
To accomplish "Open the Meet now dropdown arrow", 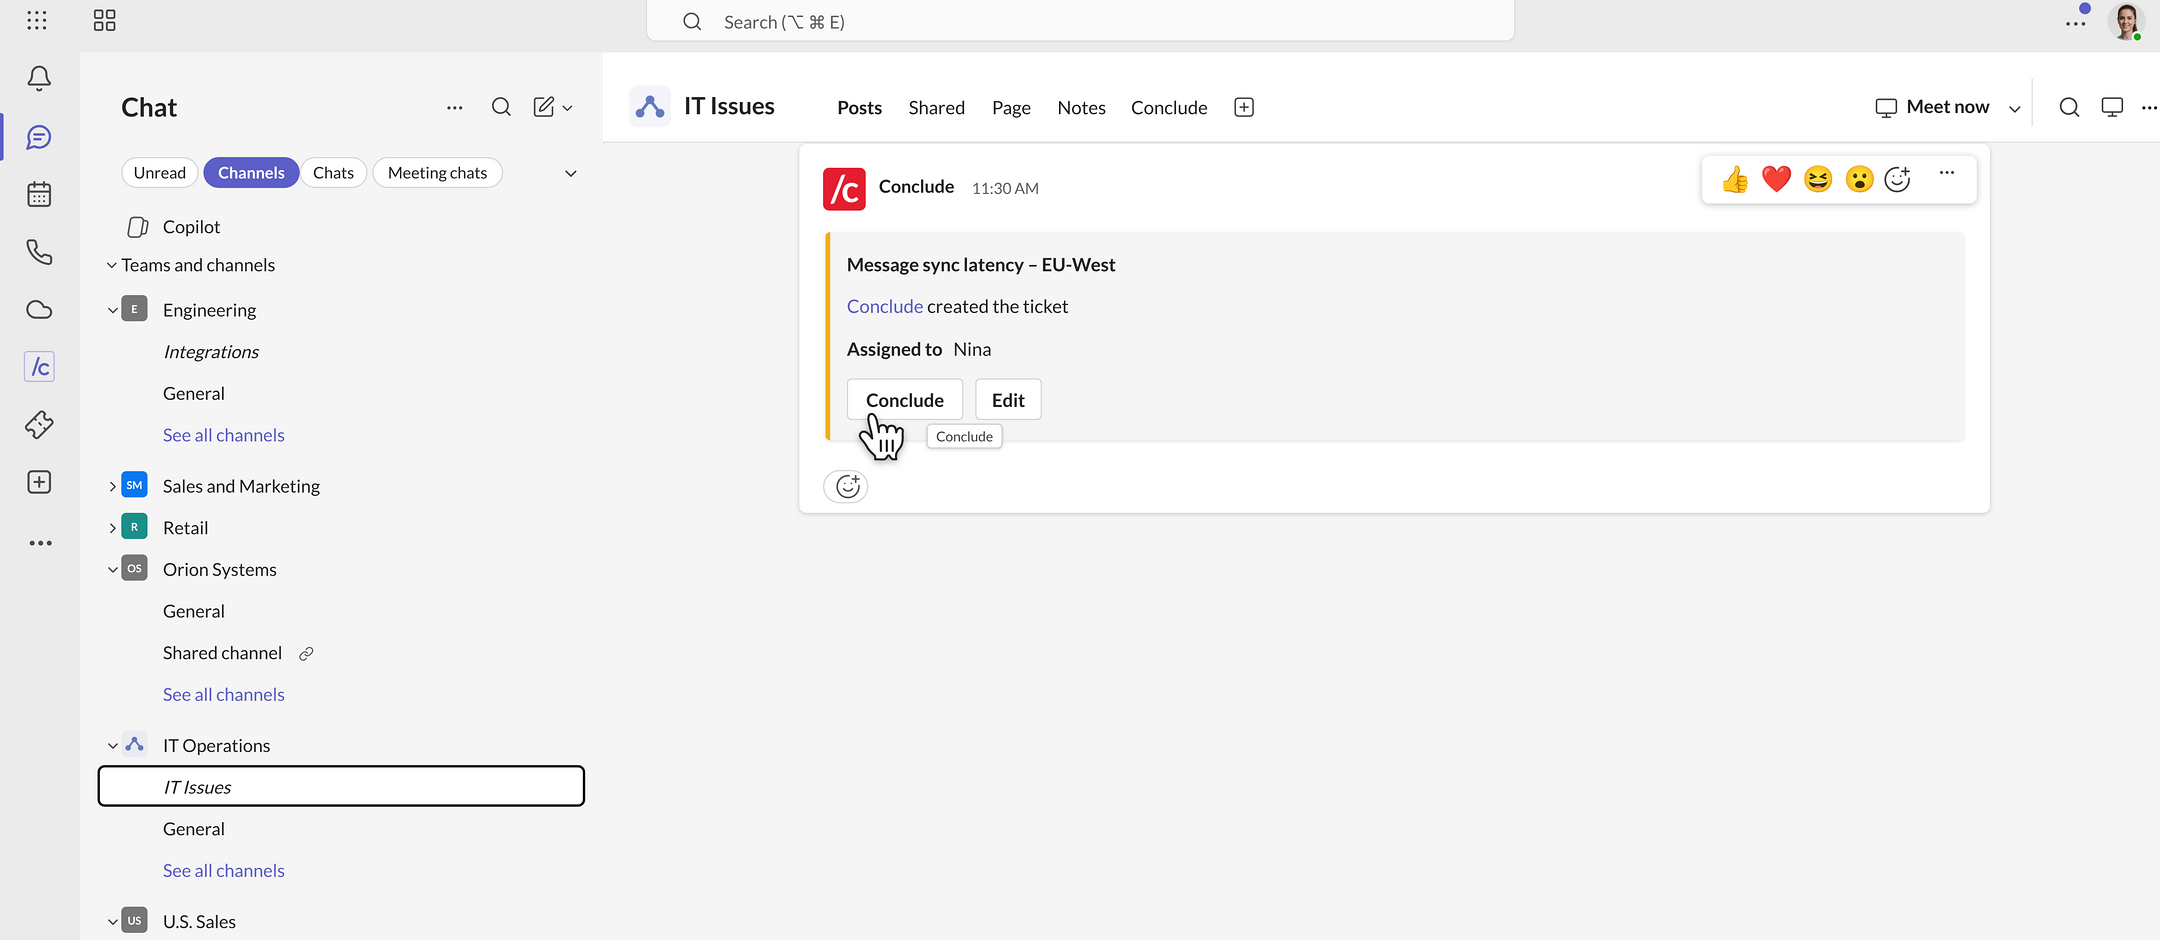I will (2015, 108).
